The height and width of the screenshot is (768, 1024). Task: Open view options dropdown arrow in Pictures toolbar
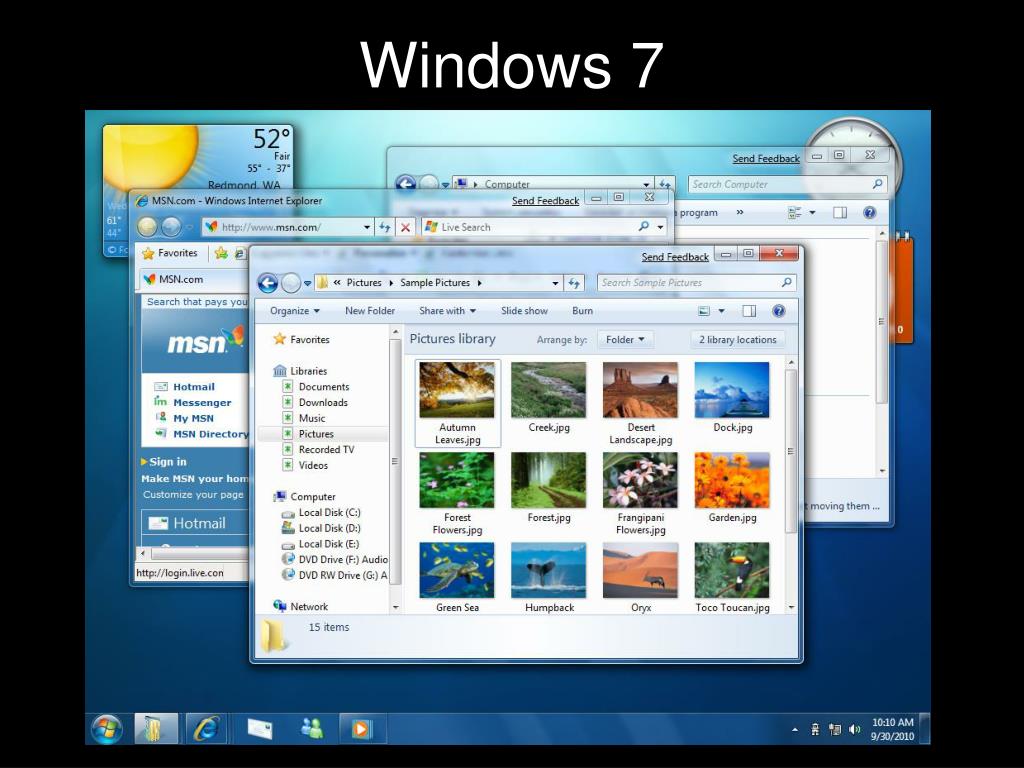point(722,311)
